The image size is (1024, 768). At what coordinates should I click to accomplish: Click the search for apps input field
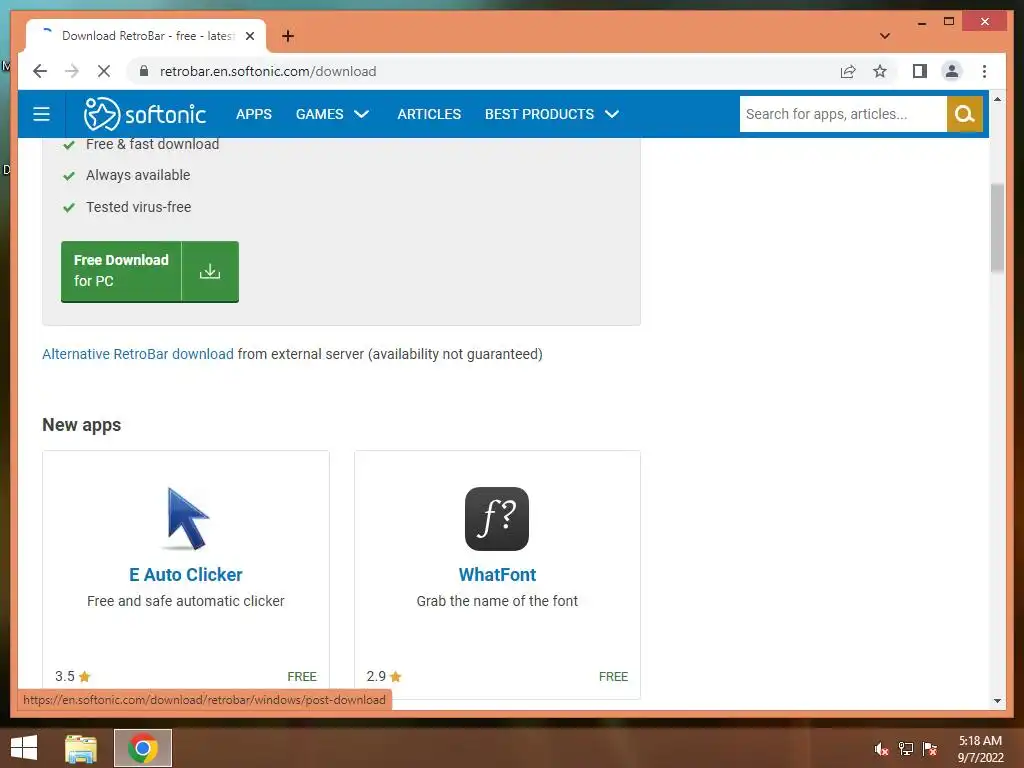tap(842, 114)
